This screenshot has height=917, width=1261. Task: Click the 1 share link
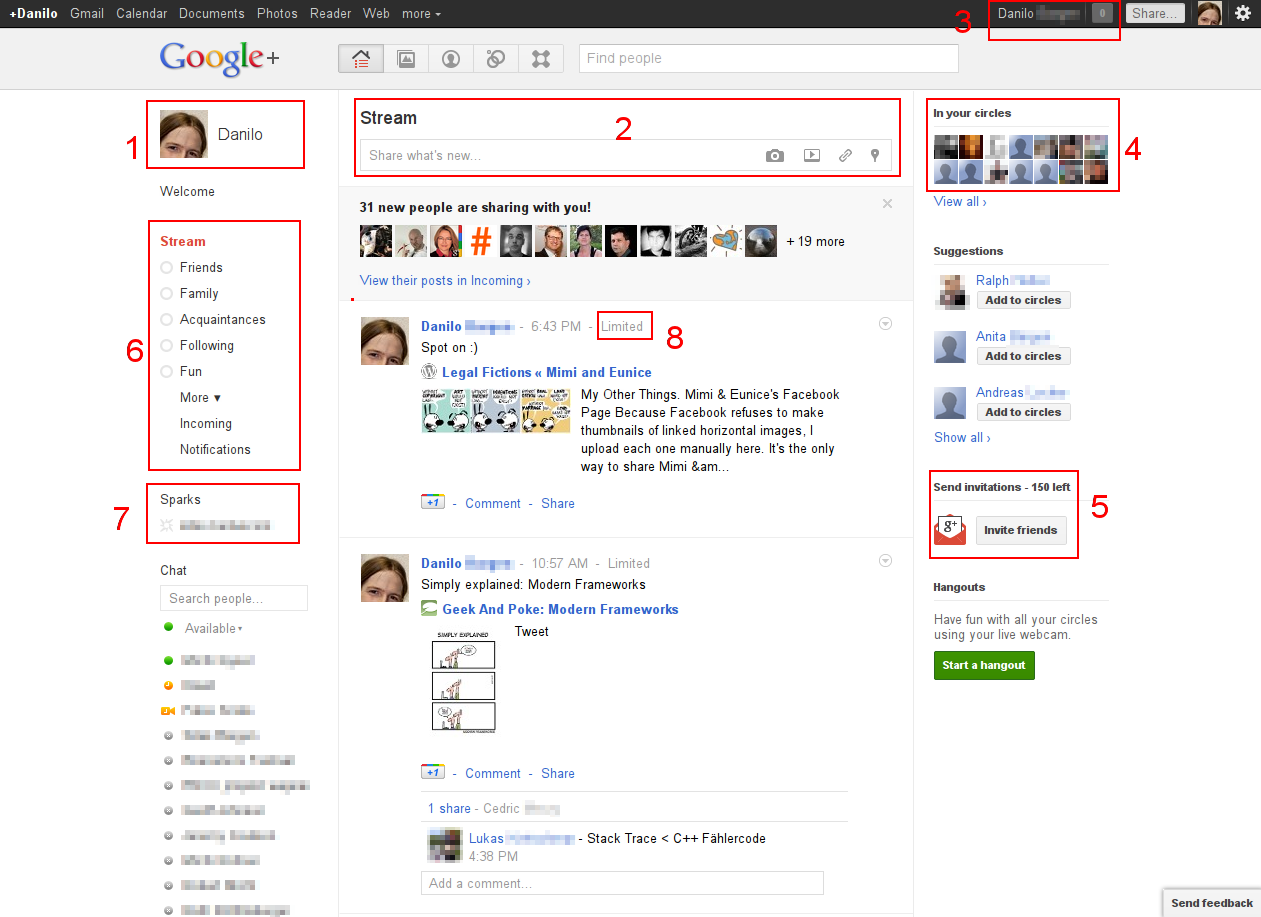coord(449,808)
